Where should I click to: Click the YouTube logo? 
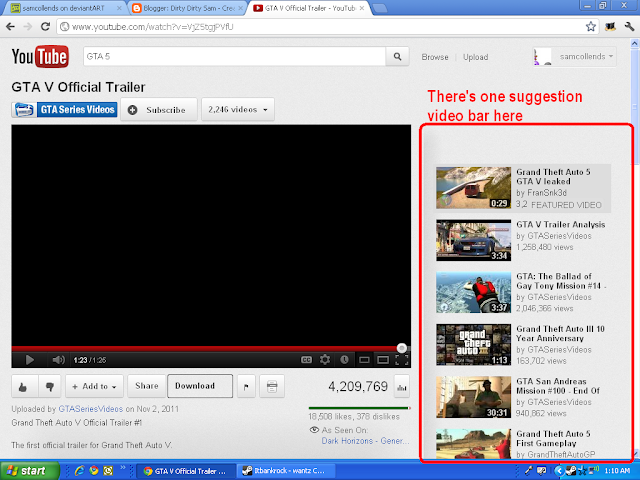click(40, 57)
